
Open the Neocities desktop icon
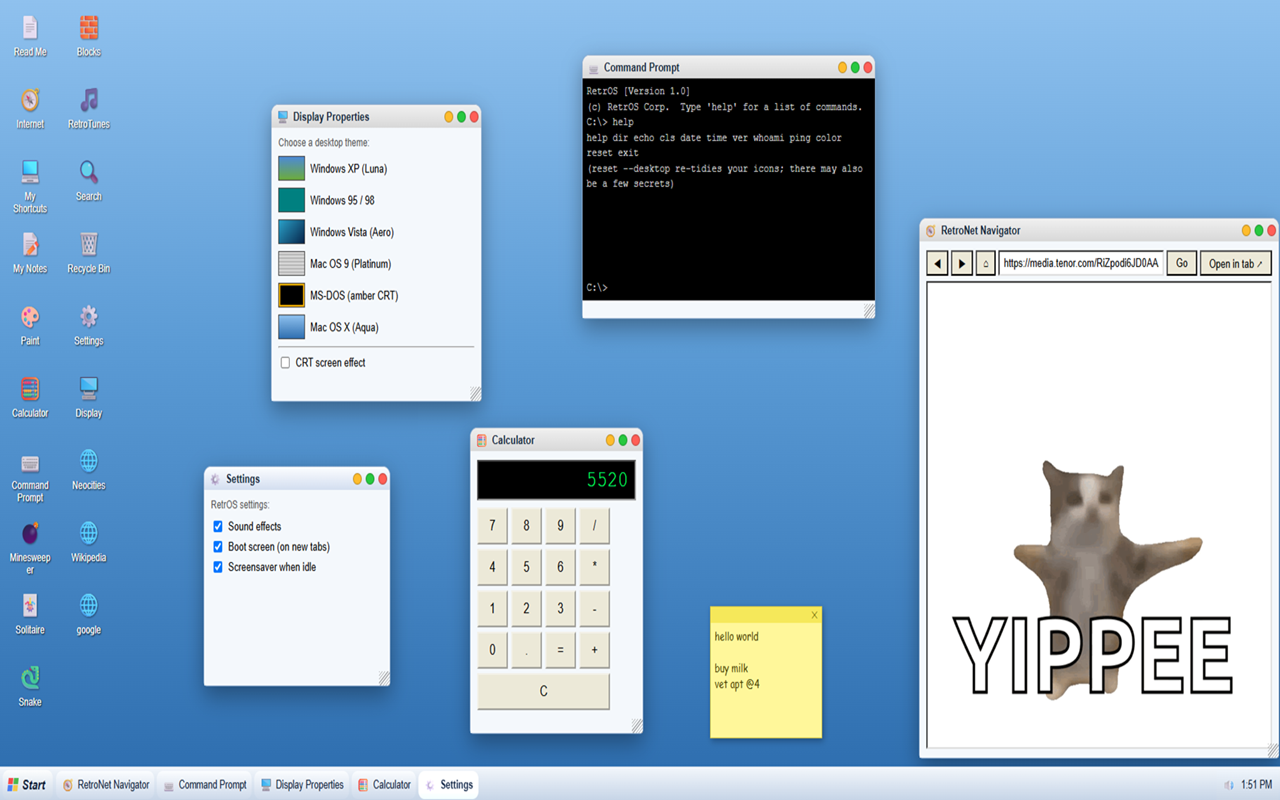click(89, 468)
